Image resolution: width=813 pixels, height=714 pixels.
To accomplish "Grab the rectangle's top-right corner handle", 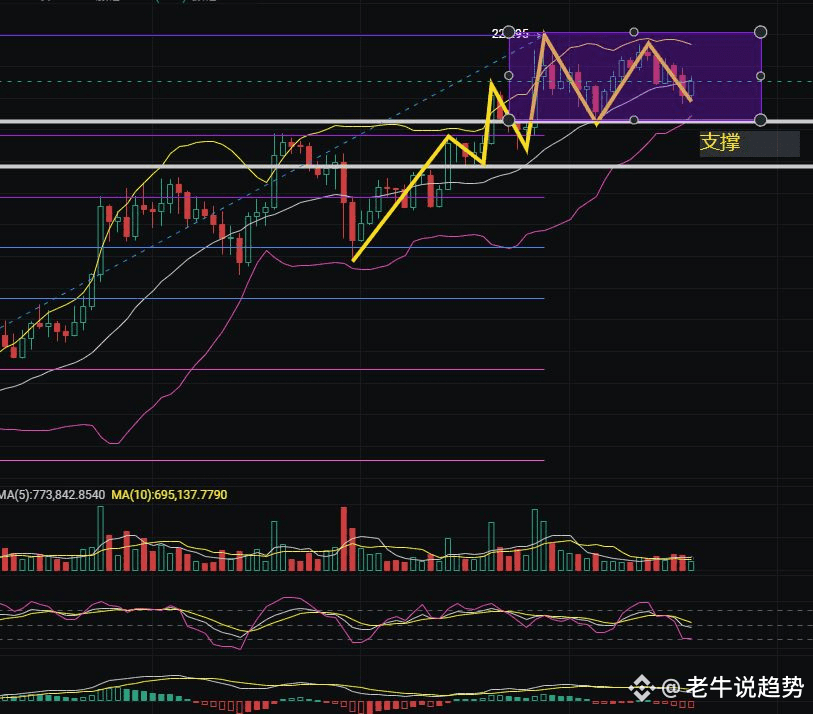I will pos(760,32).
